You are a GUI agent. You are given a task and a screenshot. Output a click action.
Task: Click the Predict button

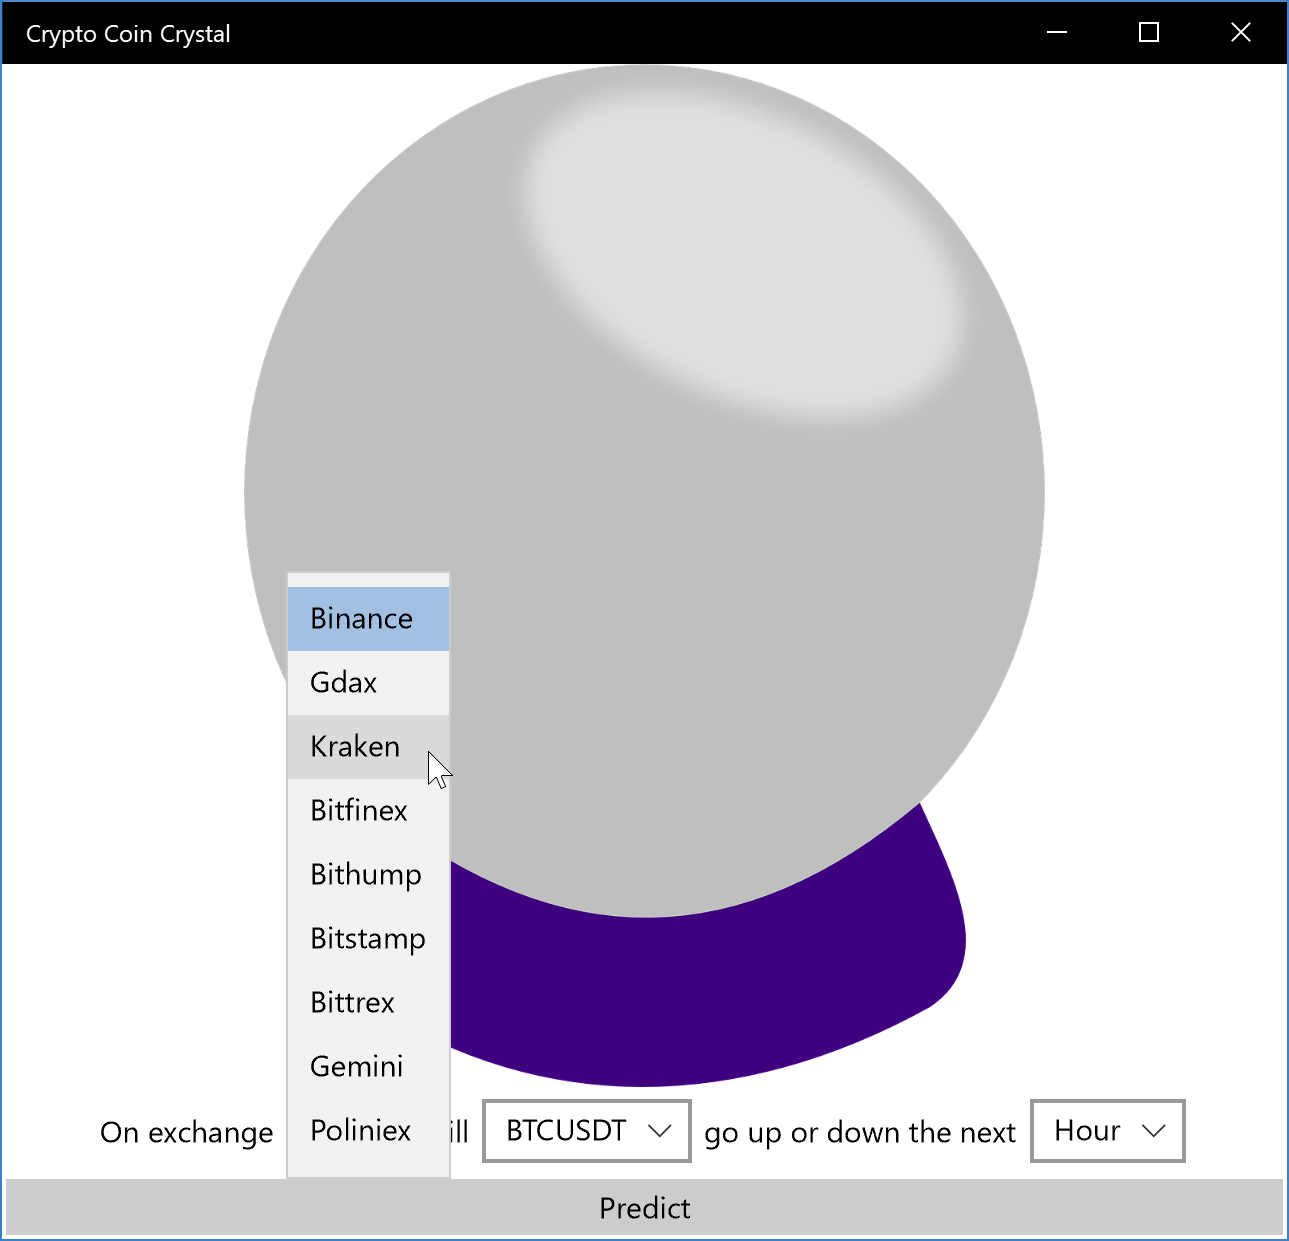[x=644, y=1208]
